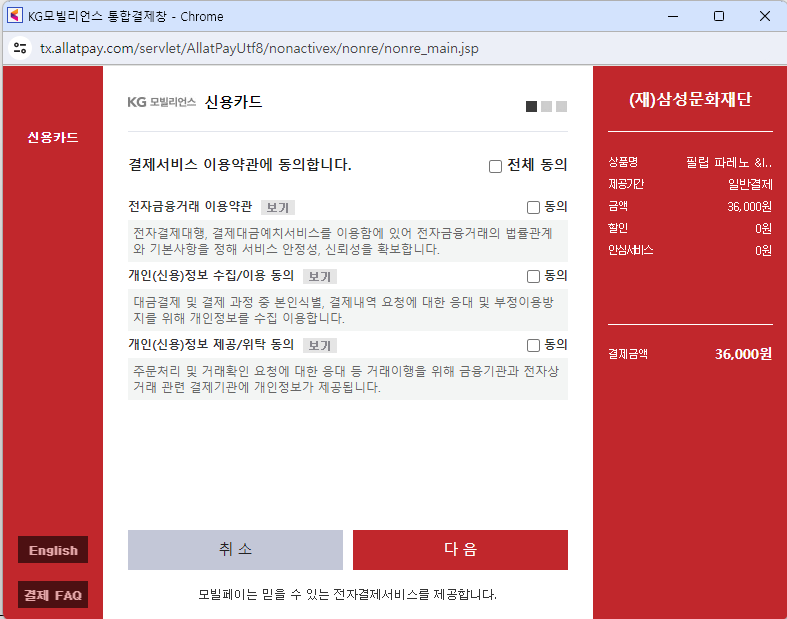This screenshot has width=787, height=619.
Task: Click the site information icon in address bar
Action: [20, 49]
